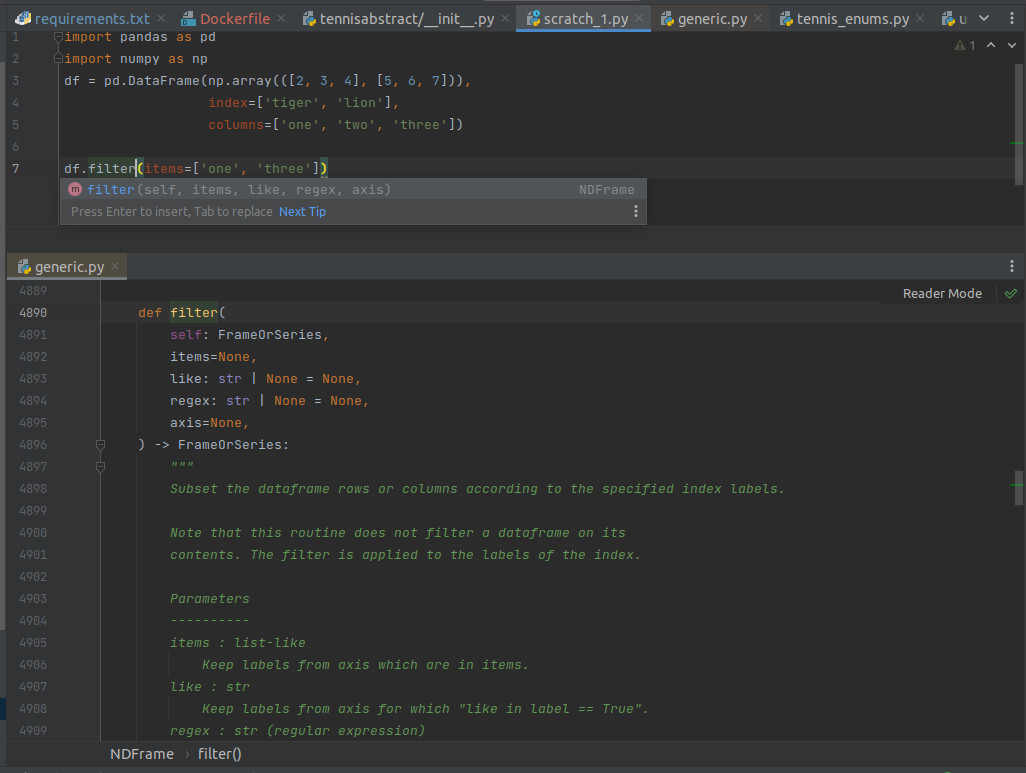Click lower generic.py tab label
This screenshot has height=773, width=1026.
(69, 266)
